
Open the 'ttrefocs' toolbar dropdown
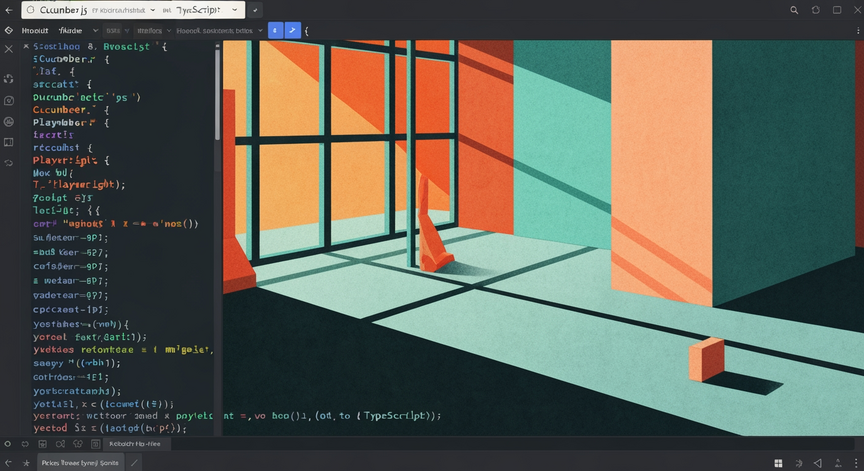click(x=154, y=30)
